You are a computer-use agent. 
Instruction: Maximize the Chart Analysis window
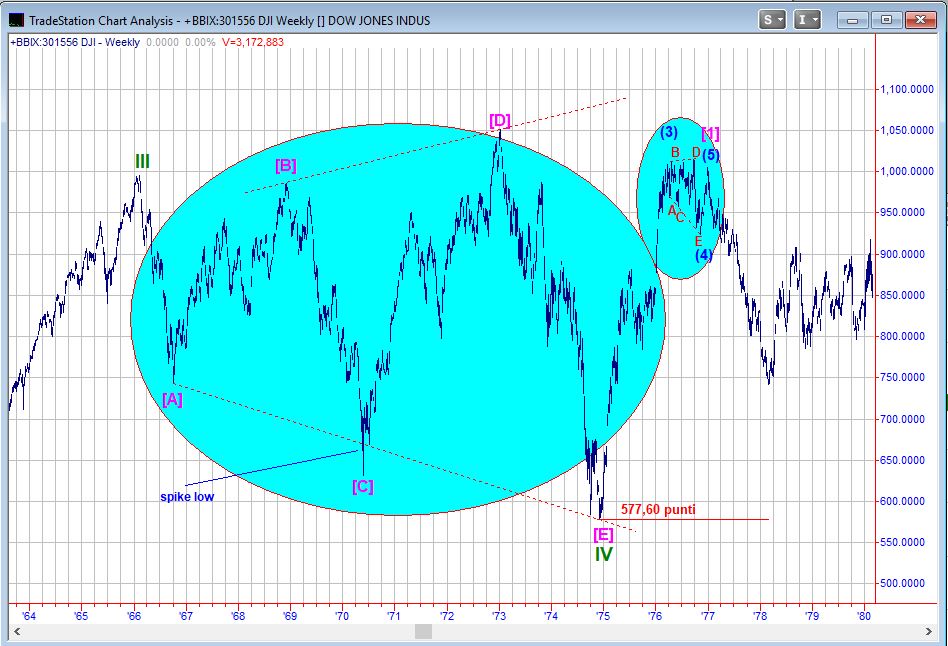[x=886, y=20]
